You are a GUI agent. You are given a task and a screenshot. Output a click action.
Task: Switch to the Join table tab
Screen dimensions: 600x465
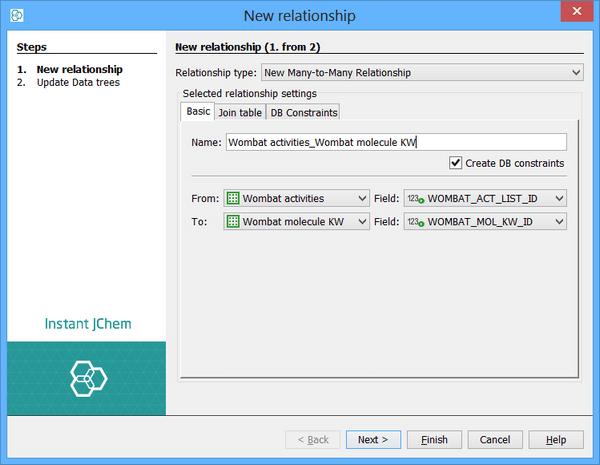tap(240, 112)
